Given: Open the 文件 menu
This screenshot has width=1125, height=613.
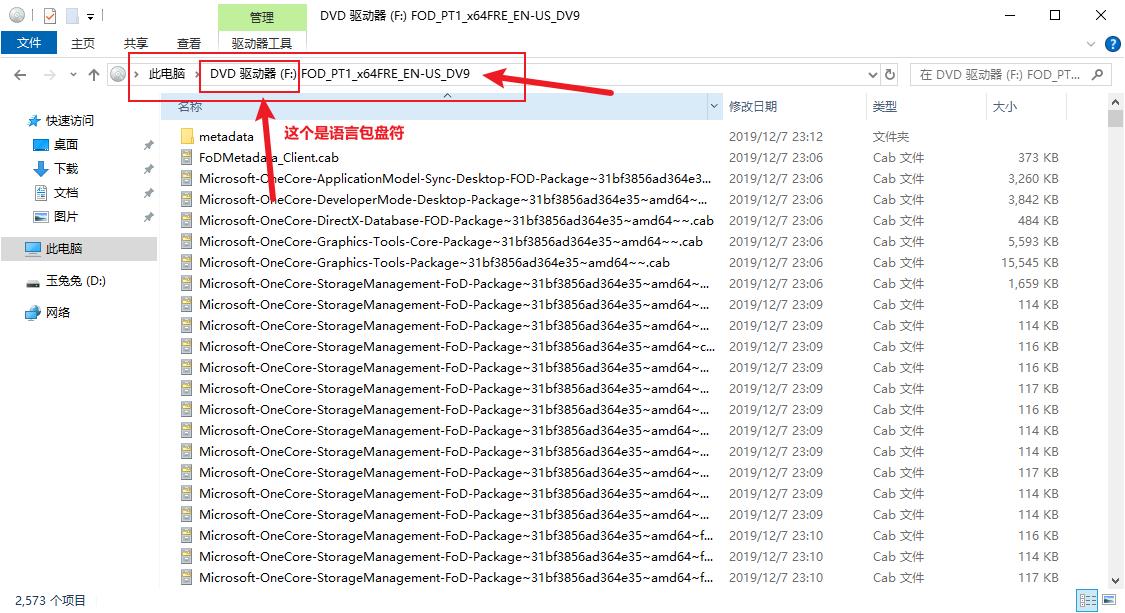Looking at the screenshot, I should click(30, 43).
